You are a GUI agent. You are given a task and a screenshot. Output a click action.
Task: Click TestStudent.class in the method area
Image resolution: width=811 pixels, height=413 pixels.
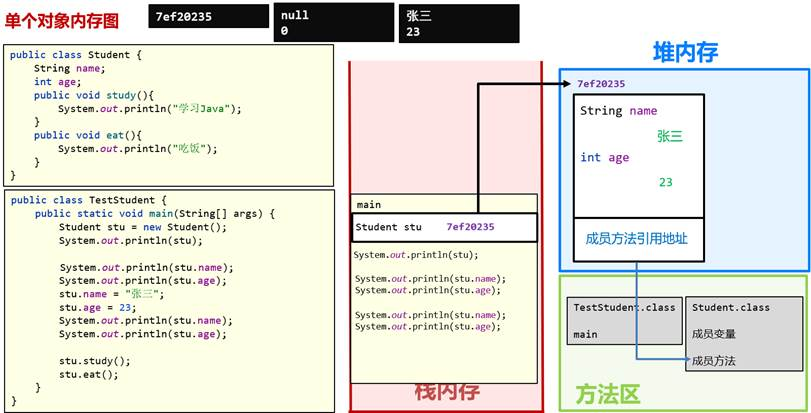624,308
